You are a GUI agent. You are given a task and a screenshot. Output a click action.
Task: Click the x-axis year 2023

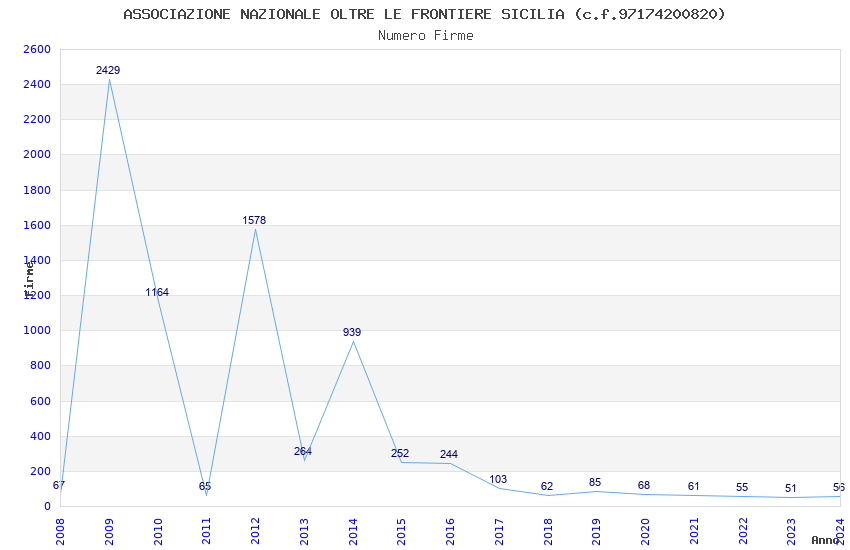pyautogui.click(x=791, y=531)
